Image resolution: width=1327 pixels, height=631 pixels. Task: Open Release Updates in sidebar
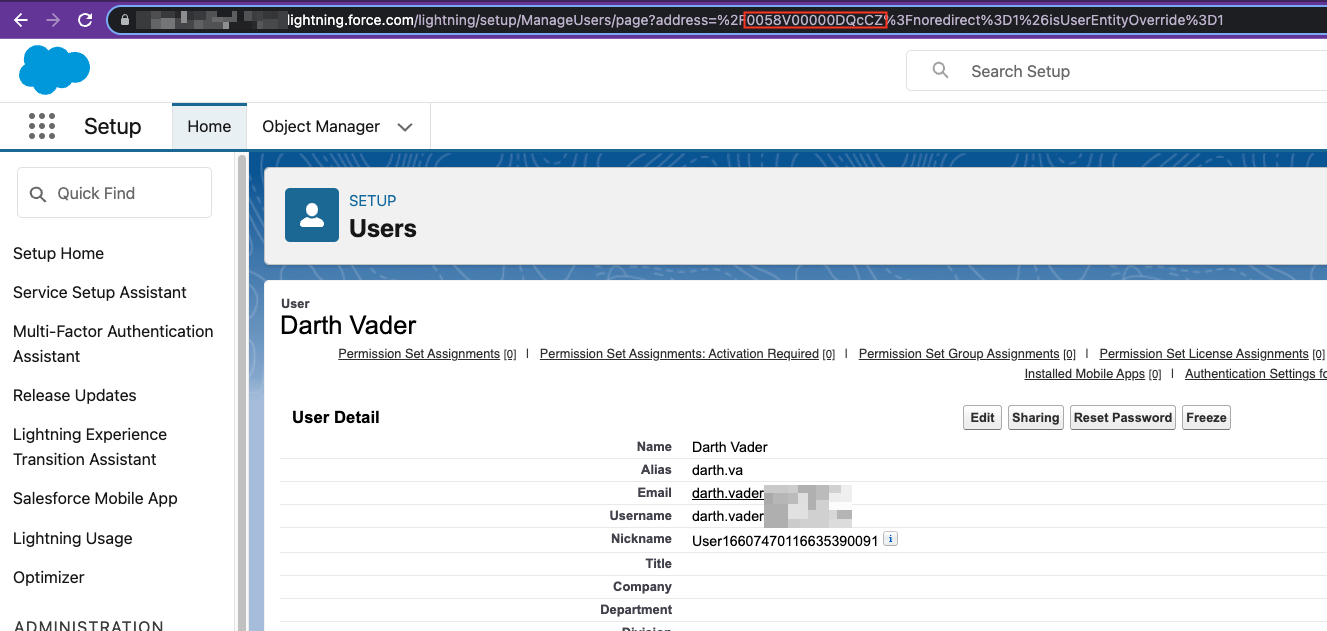pyautogui.click(x=75, y=395)
